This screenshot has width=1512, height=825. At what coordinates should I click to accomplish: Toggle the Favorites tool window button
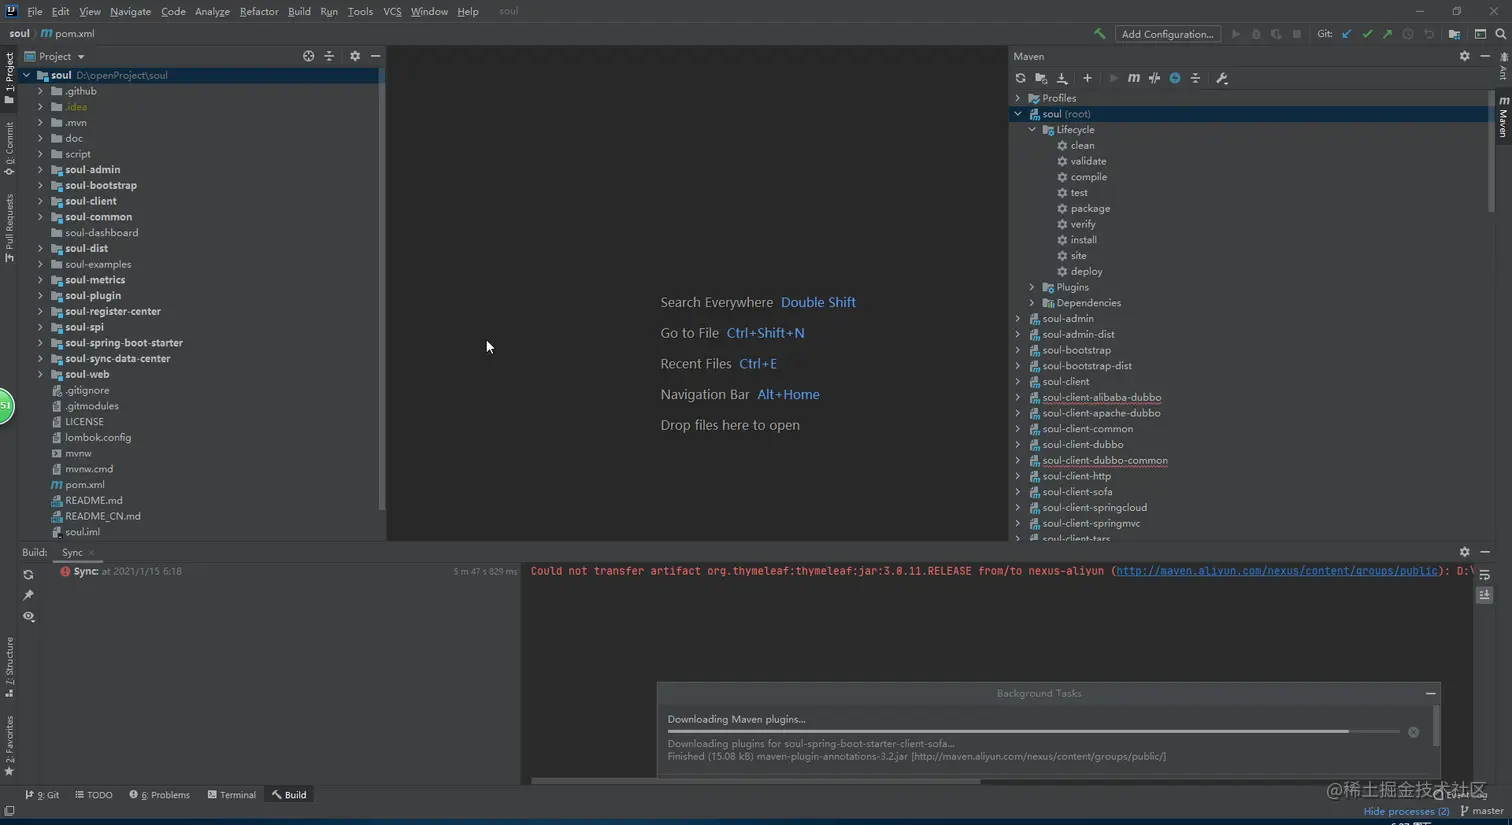[x=9, y=746]
